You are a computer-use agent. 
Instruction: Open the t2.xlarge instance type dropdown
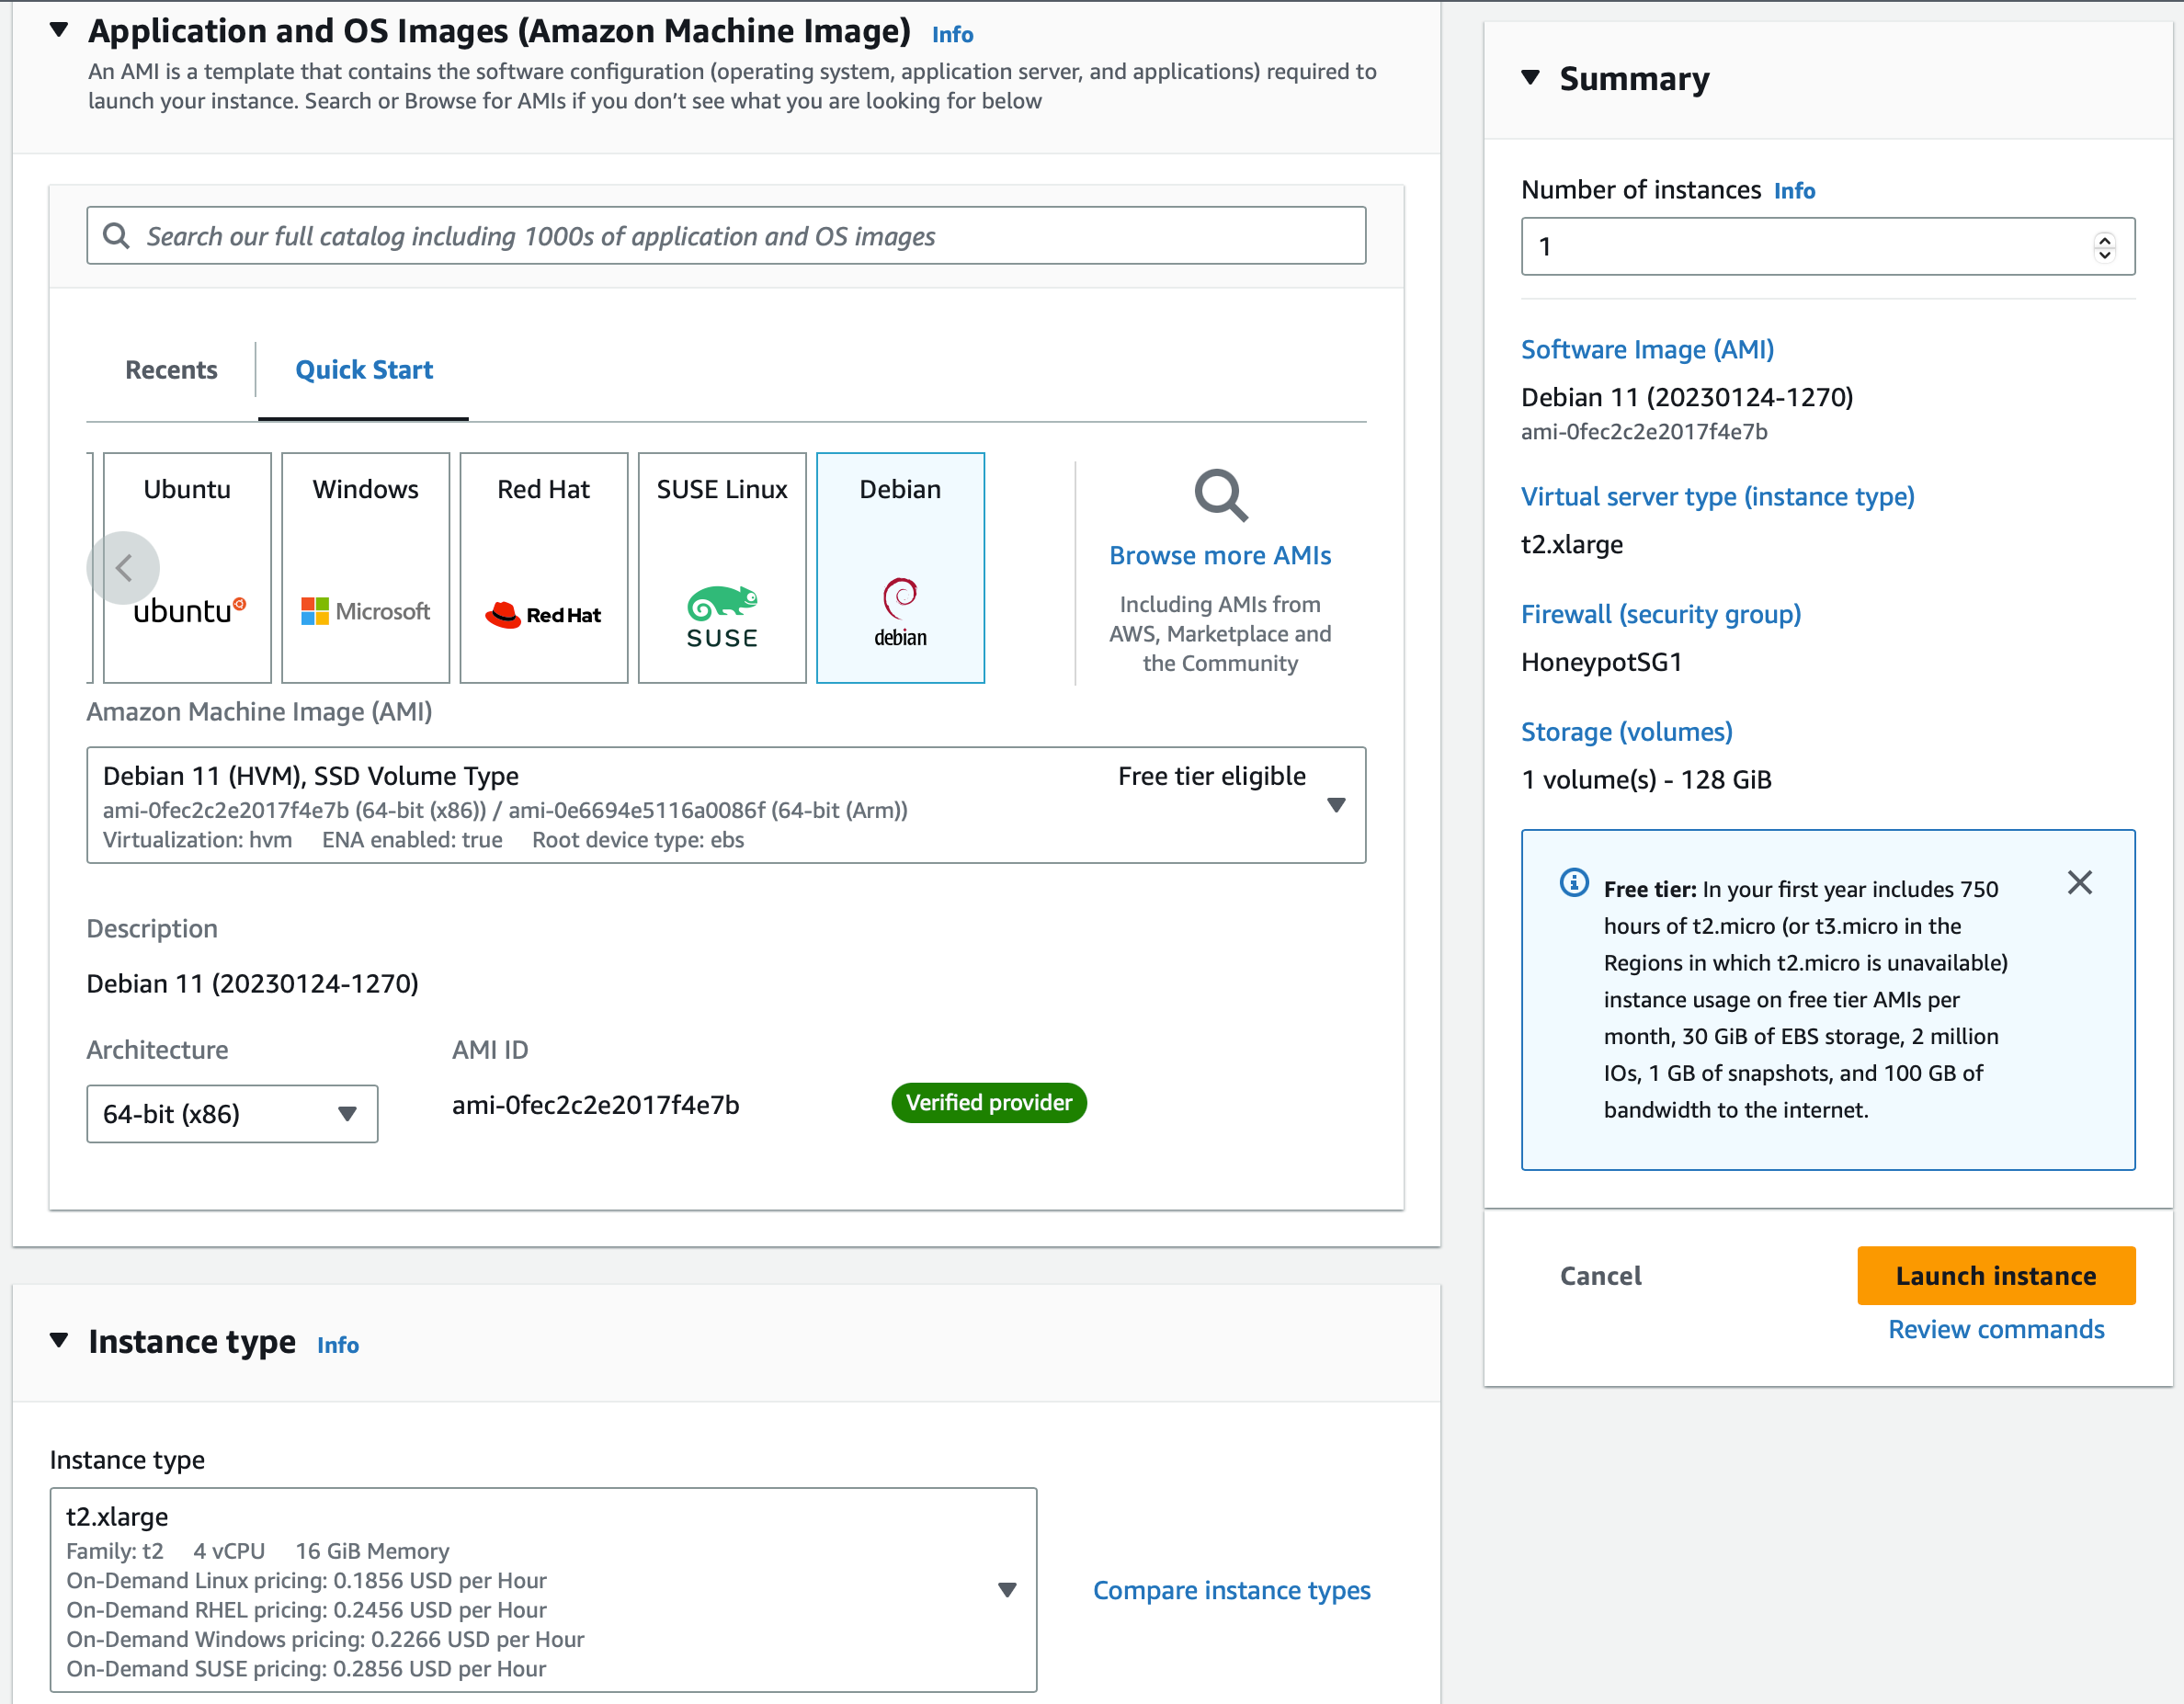point(1007,1589)
